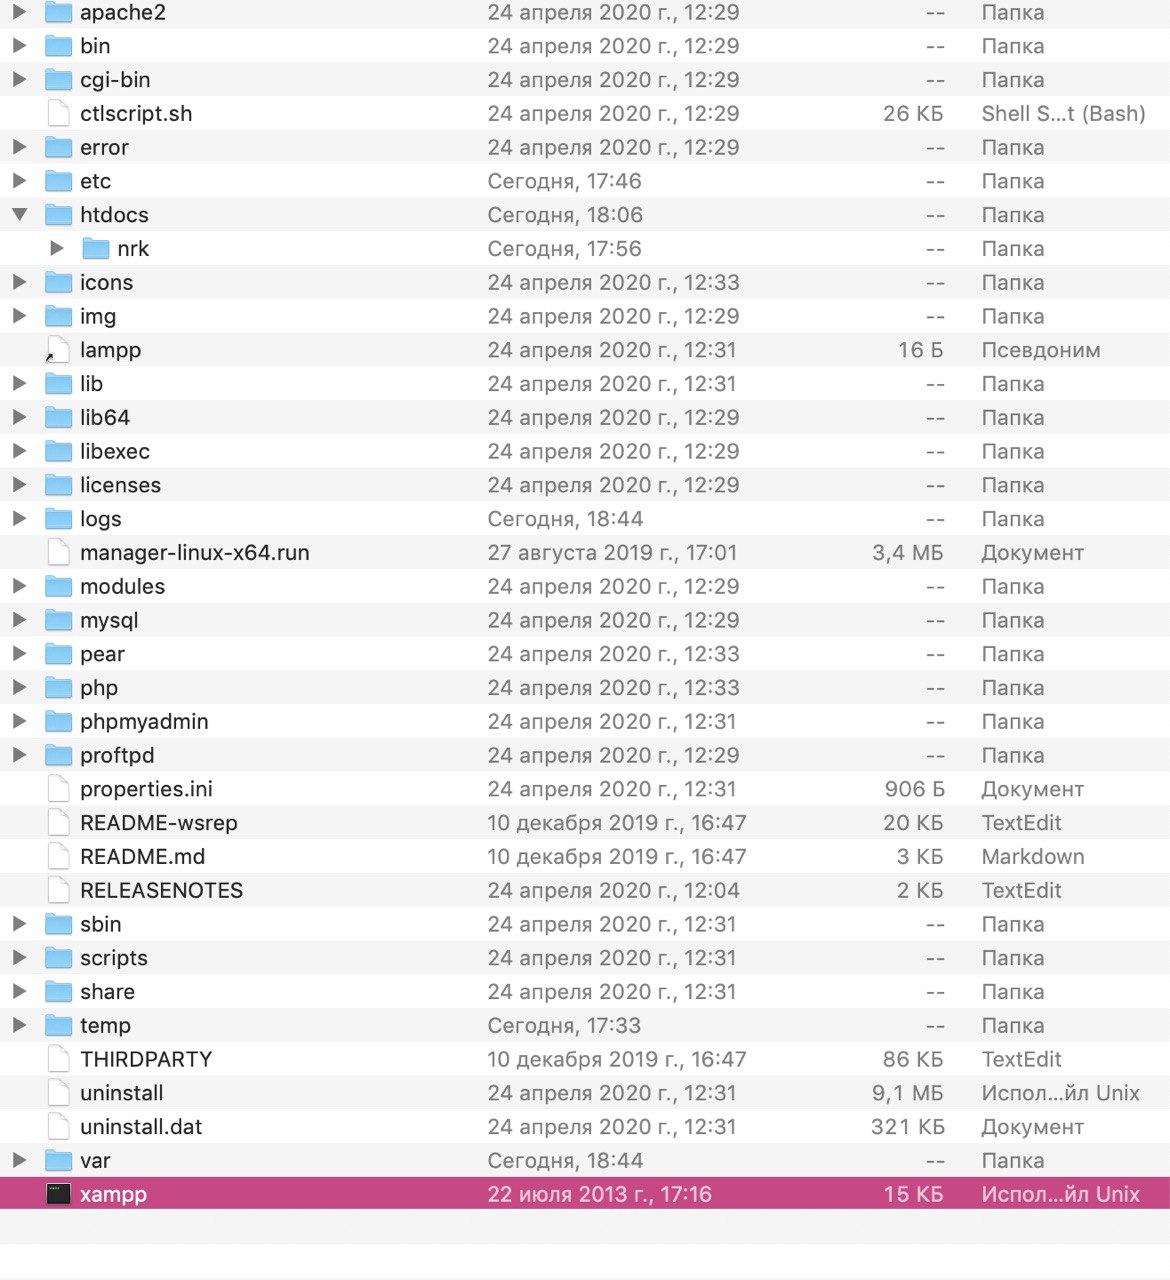This screenshot has width=1170, height=1280.
Task: Click the ctlscript.sh file icon
Action: pyautogui.click(x=59, y=113)
